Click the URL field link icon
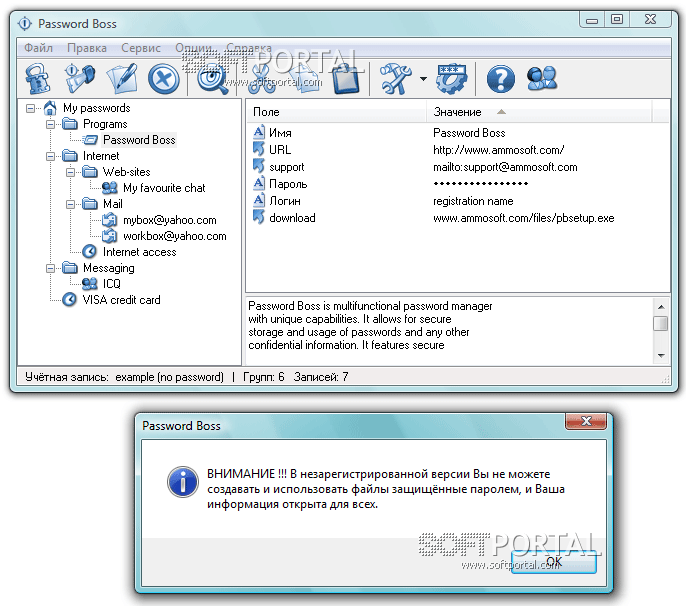Screen dimensions: 686x606 pyautogui.click(x=259, y=149)
